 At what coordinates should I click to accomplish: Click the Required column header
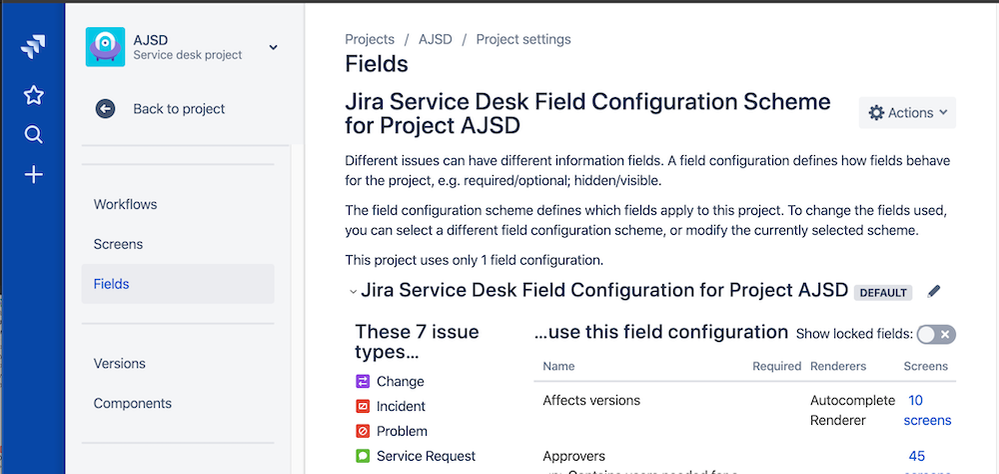pos(777,366)
